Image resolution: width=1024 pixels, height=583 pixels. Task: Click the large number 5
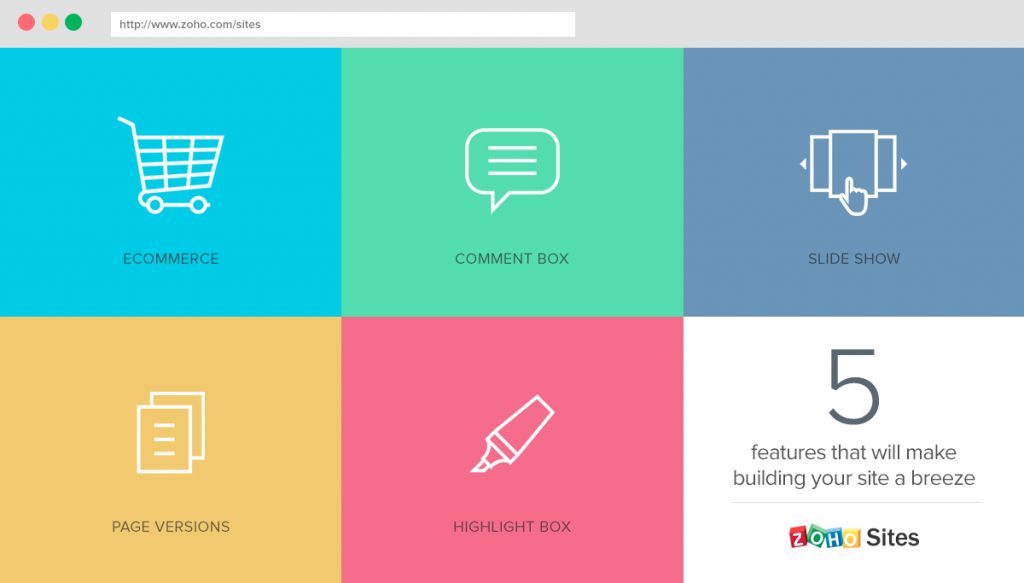coord(854,388)
